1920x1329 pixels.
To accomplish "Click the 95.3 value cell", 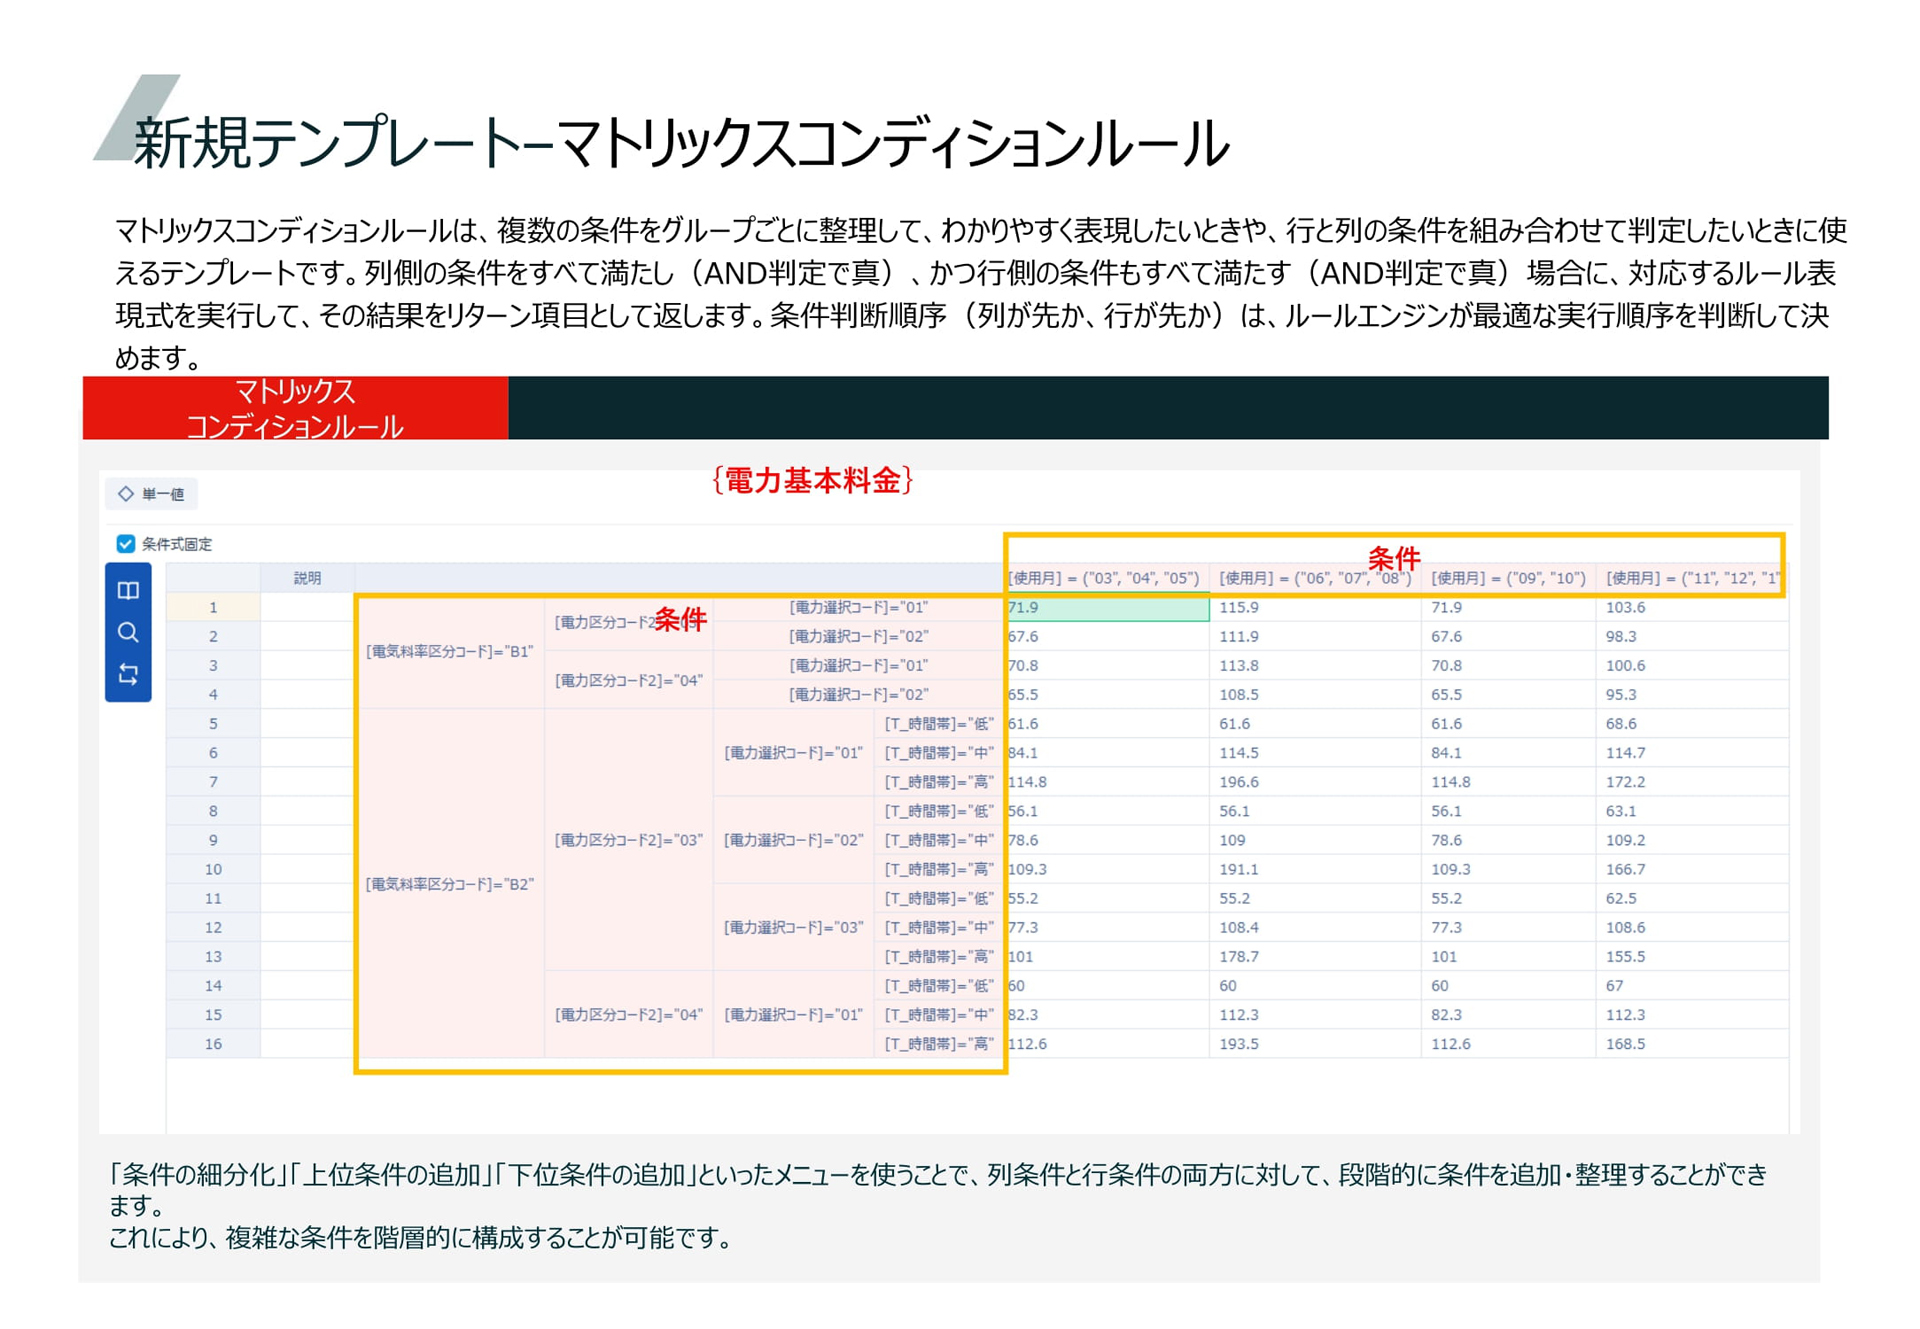I will coord(1692,694).
